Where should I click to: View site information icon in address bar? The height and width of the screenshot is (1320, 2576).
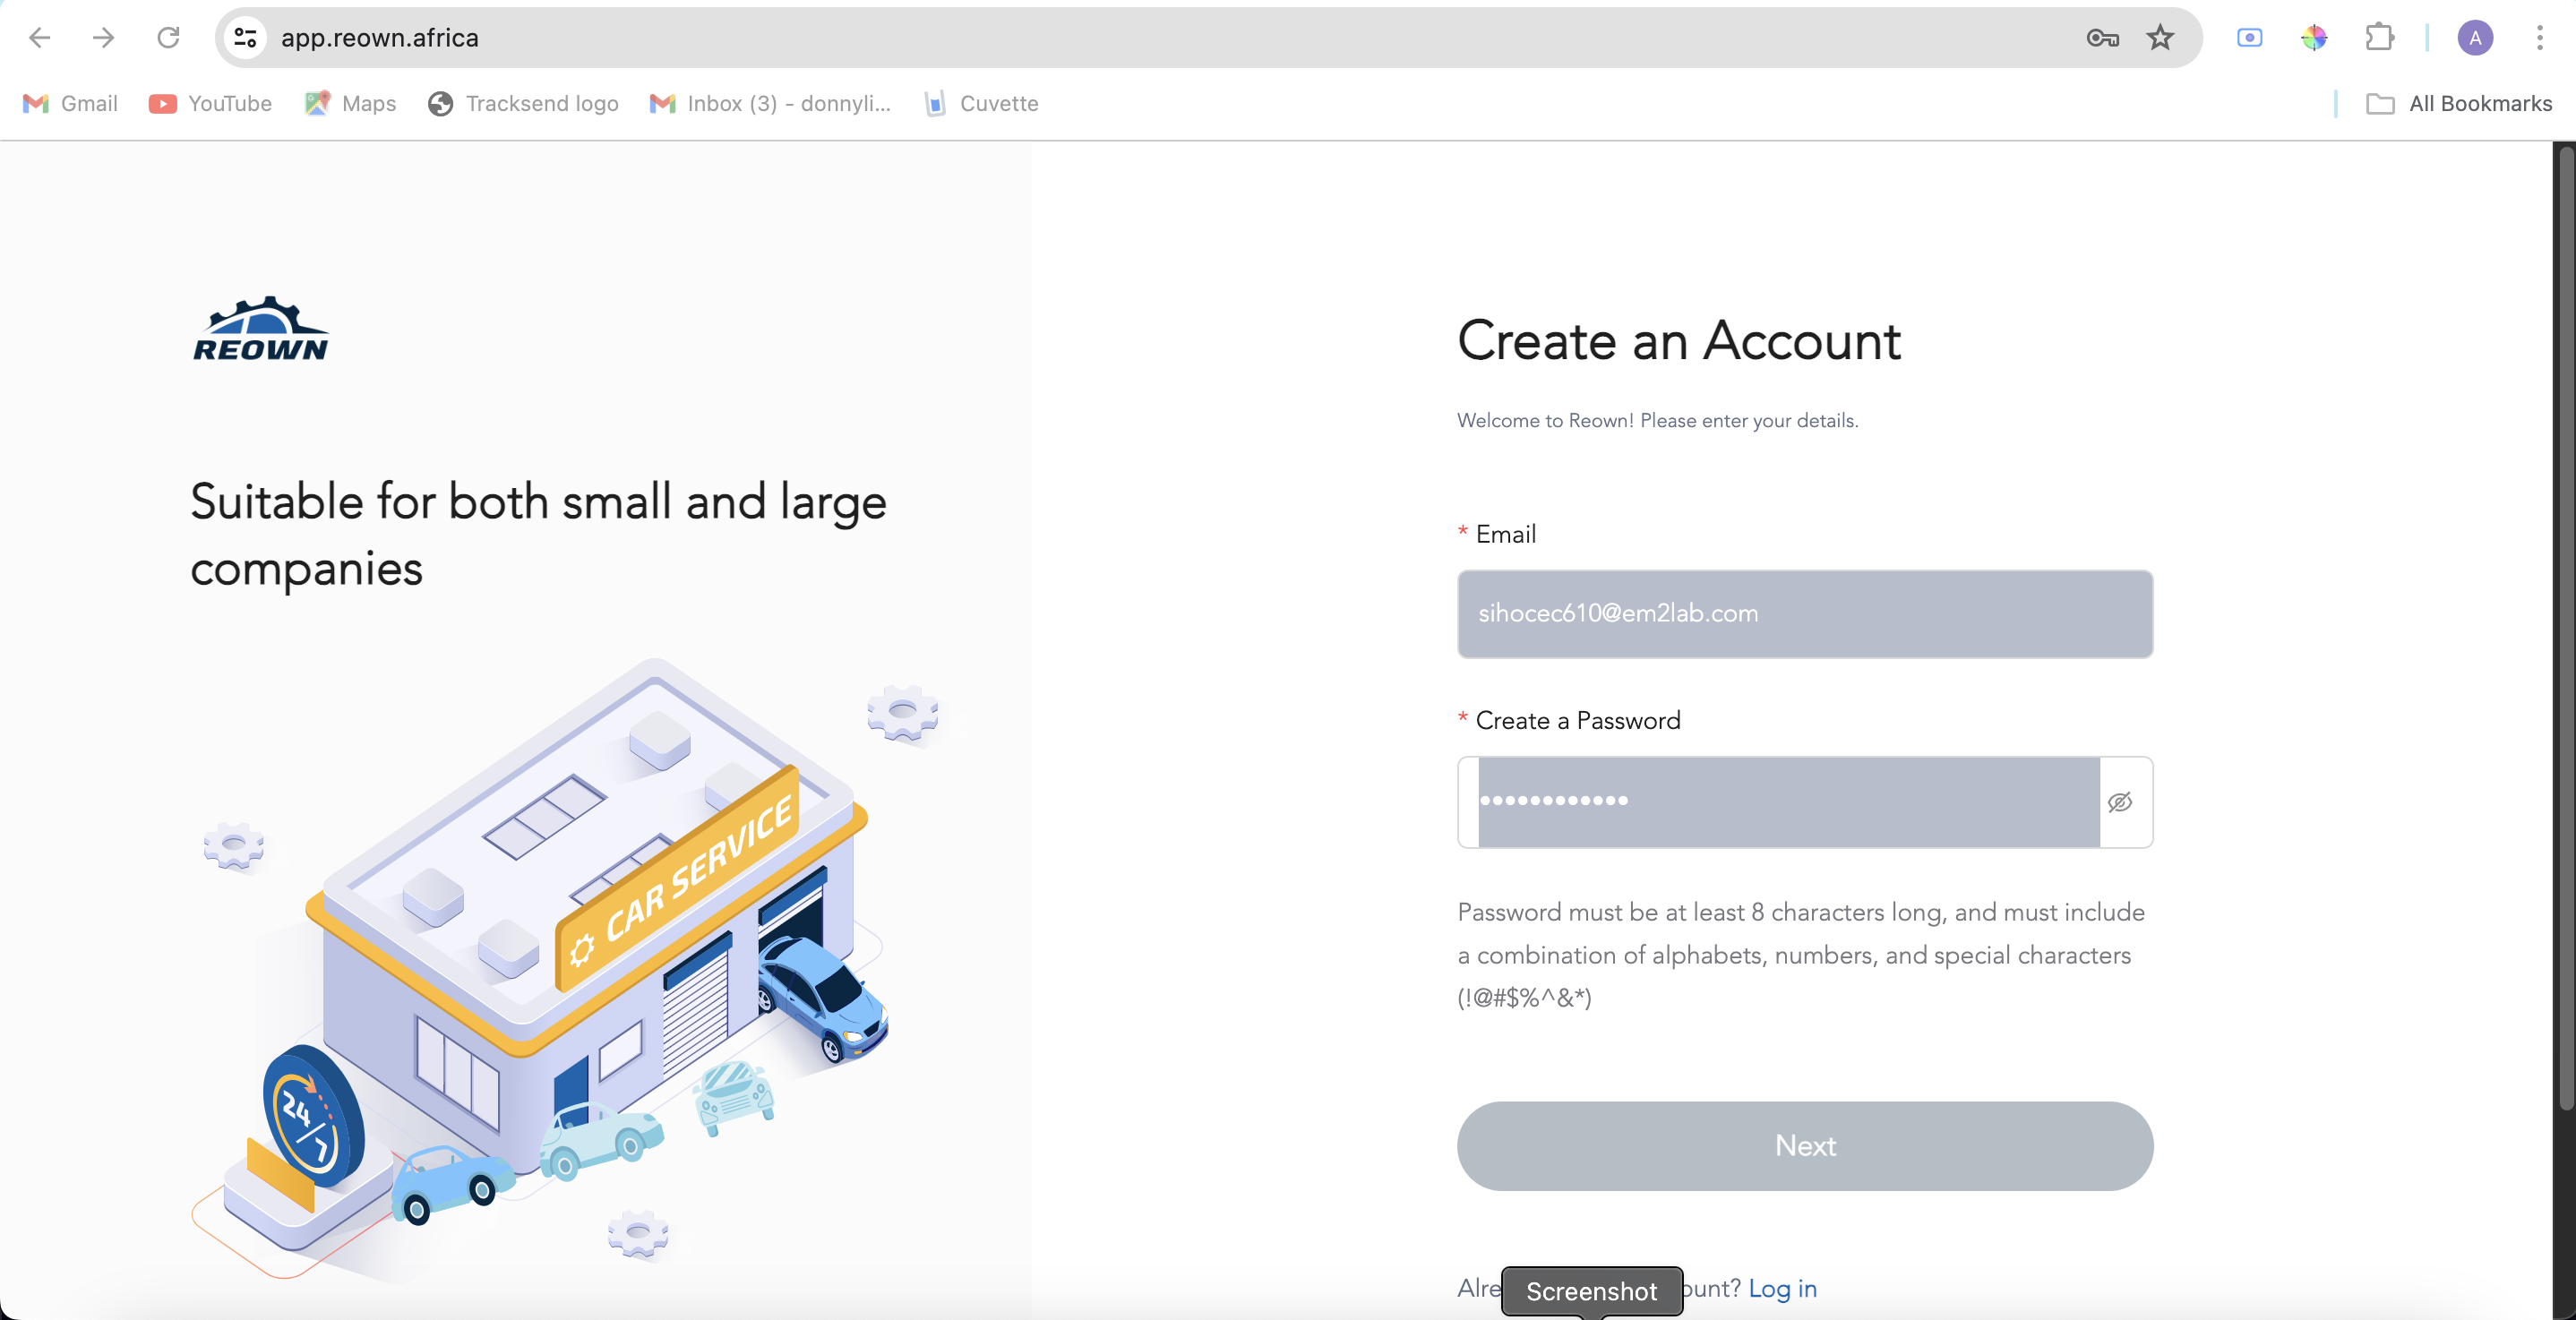[245, 38]
